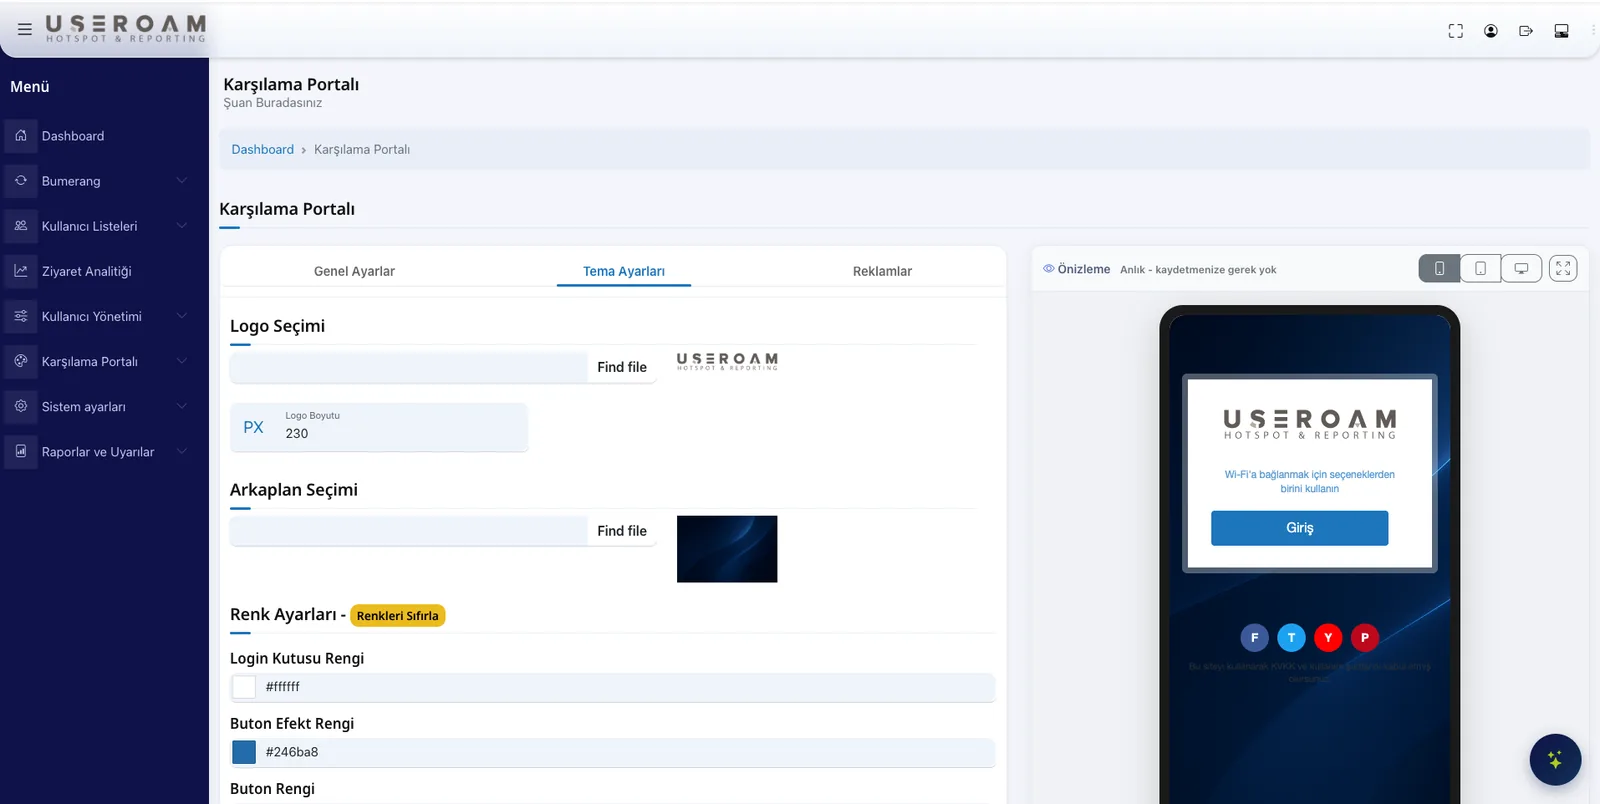The width and height of the screenshot is (1600, 804).
Task: Open the sparkle assistant floating button
Action: (x=1555, y=760)
